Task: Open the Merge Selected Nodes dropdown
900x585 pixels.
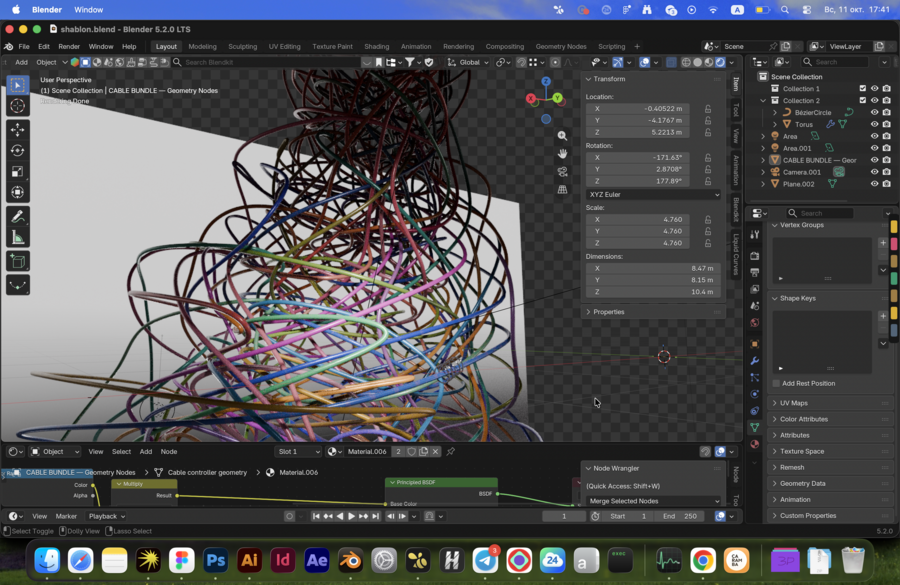Action: [x=653, y=501]
